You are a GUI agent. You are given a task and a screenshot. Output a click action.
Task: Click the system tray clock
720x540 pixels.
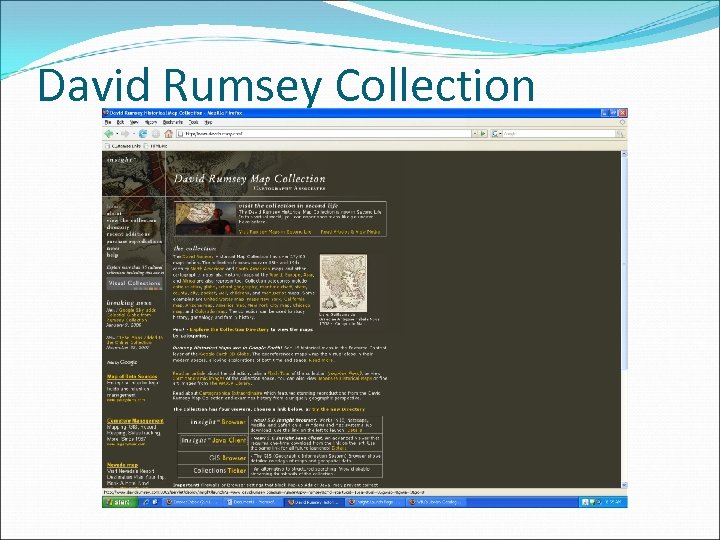614,502
